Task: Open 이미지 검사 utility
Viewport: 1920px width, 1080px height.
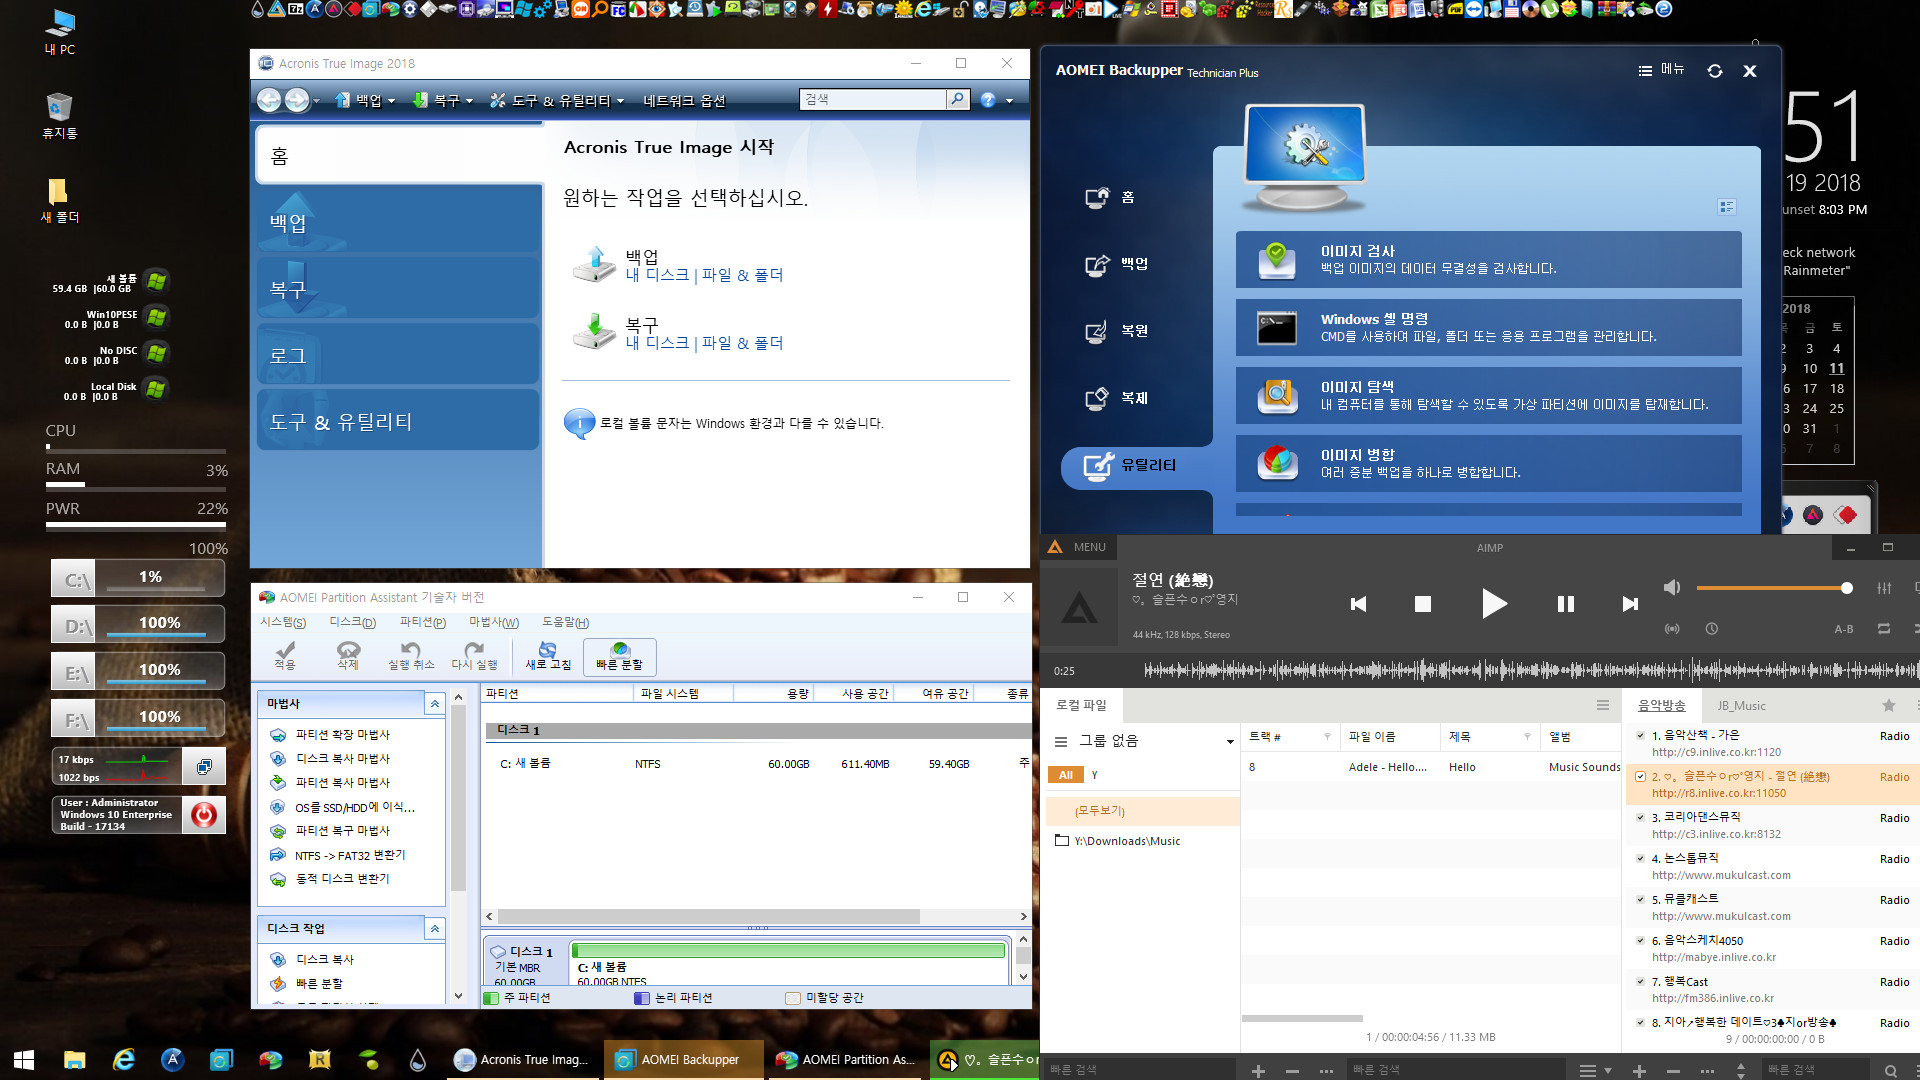Action: point(1488,259)
